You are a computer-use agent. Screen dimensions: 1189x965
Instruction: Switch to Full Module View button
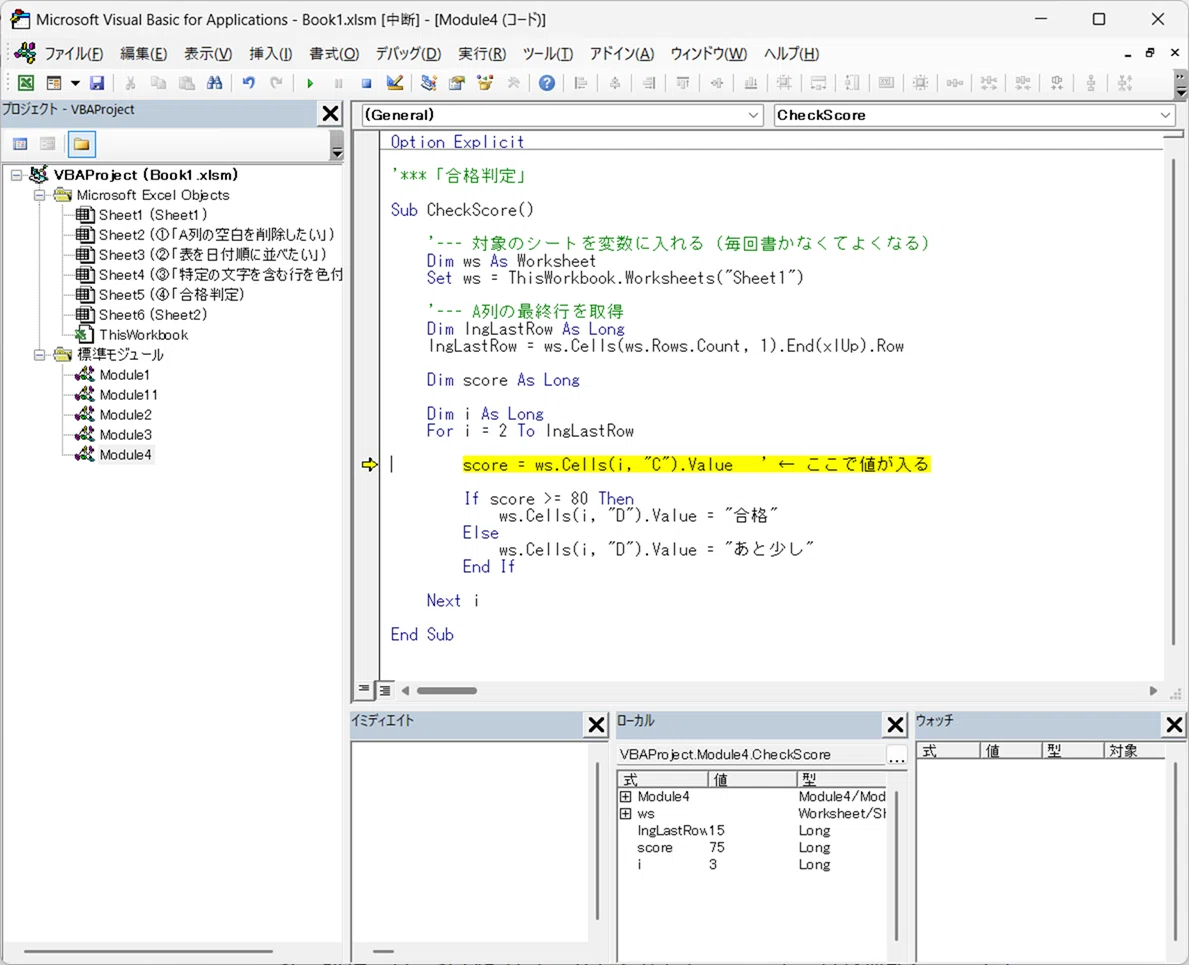pyautogui.click(x=385, y=690)
